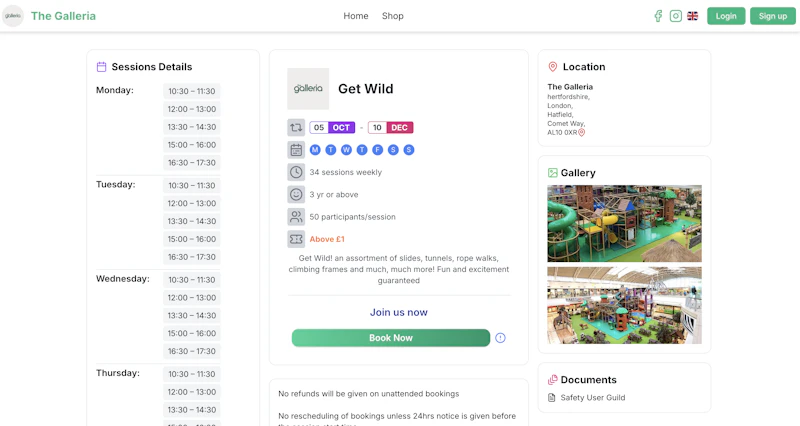800x426 pixels.
Task: Open the Safety User Guild document
Action: pyautogui.click(x=592, y=397)
